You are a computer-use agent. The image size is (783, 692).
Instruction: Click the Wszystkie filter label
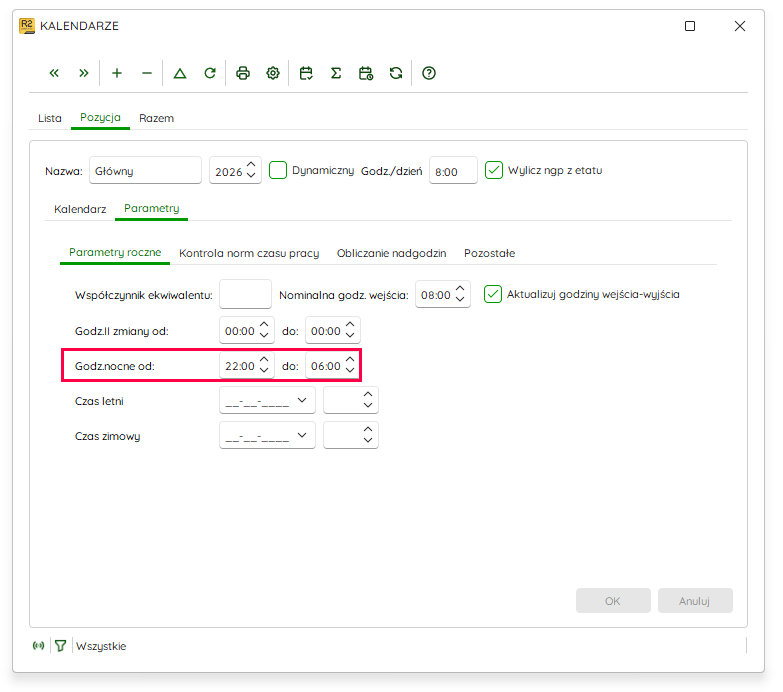click(x=101, y=646)
